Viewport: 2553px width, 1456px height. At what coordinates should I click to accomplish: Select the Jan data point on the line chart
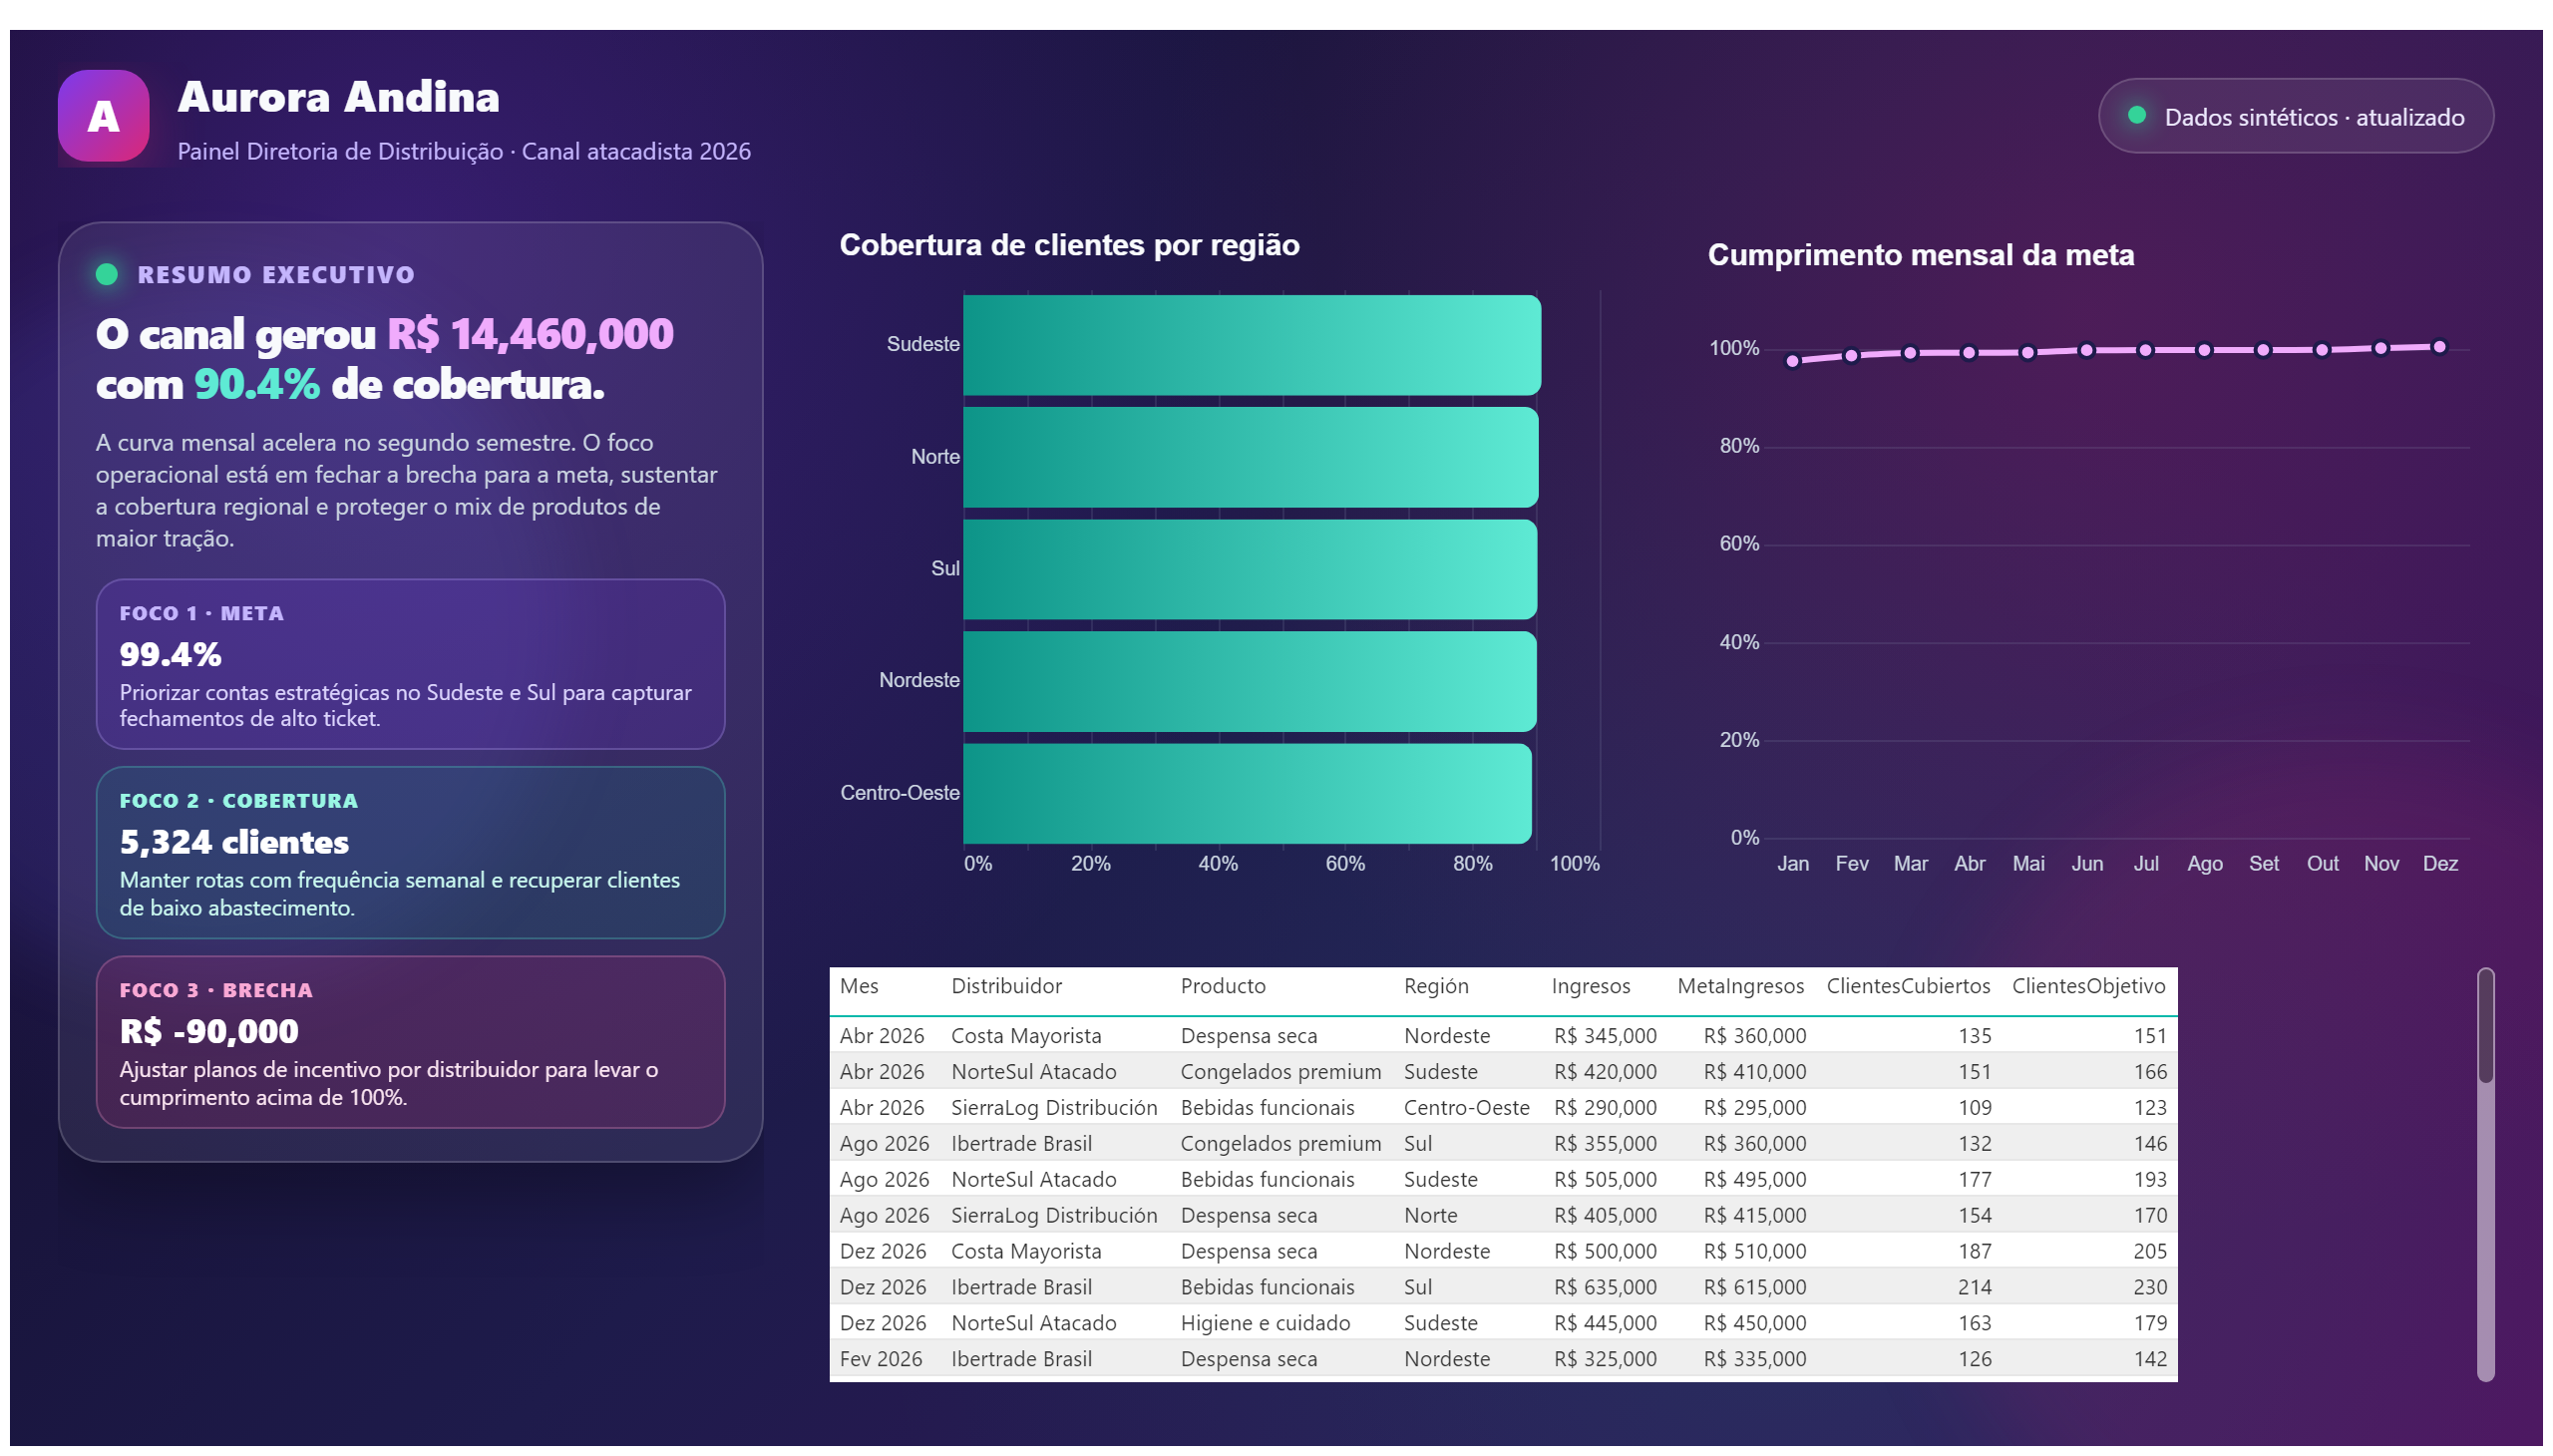pos(1792,361)
